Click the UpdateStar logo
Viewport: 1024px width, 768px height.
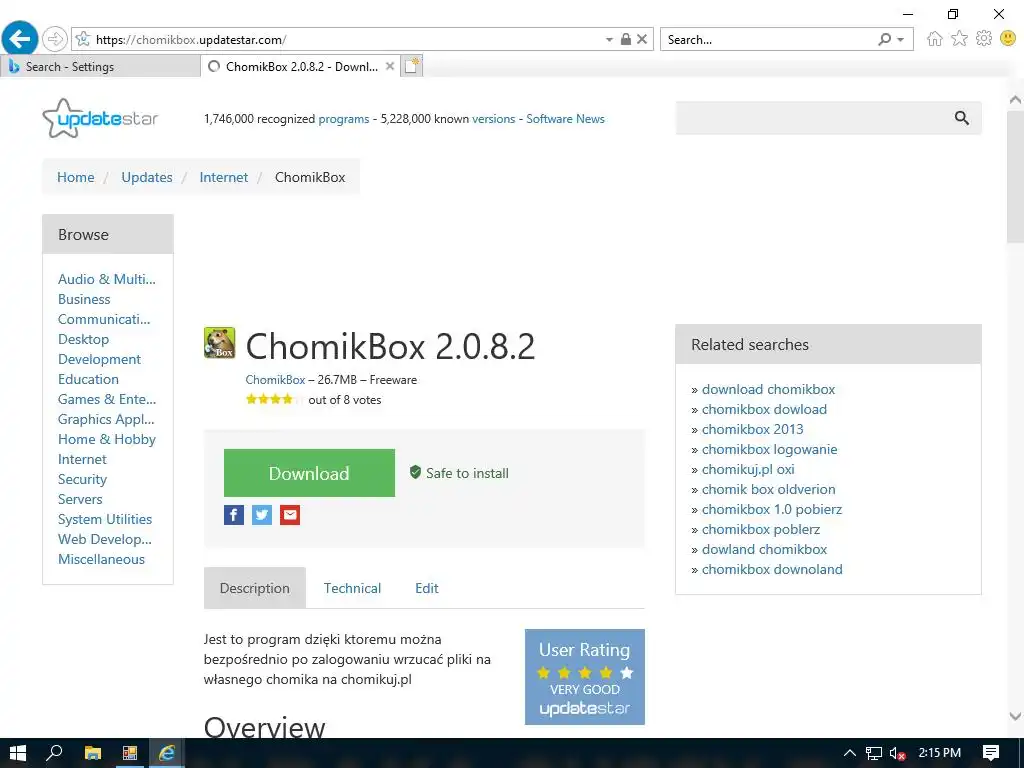click(x=101, y=118)
